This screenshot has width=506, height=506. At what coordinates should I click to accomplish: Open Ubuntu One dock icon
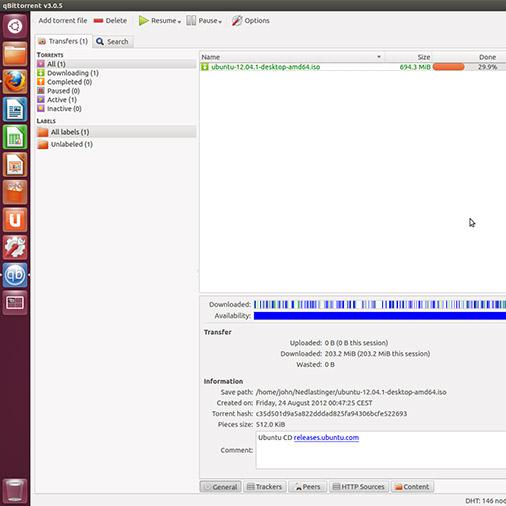pos(15,220)
